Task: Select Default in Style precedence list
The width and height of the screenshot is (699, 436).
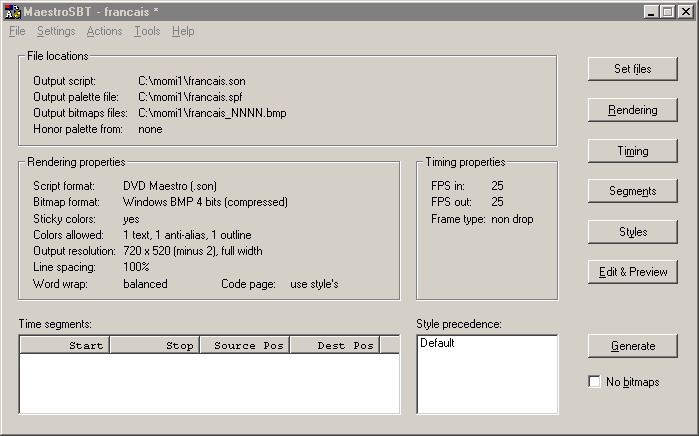Action: coord(437,343)
